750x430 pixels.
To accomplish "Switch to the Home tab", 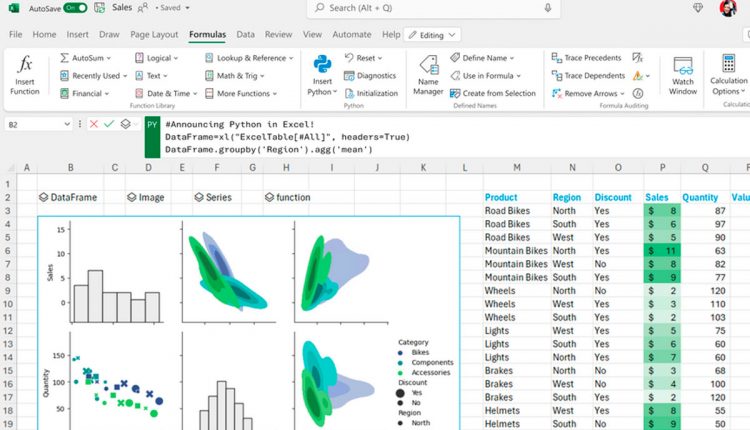I will [44, 34].
